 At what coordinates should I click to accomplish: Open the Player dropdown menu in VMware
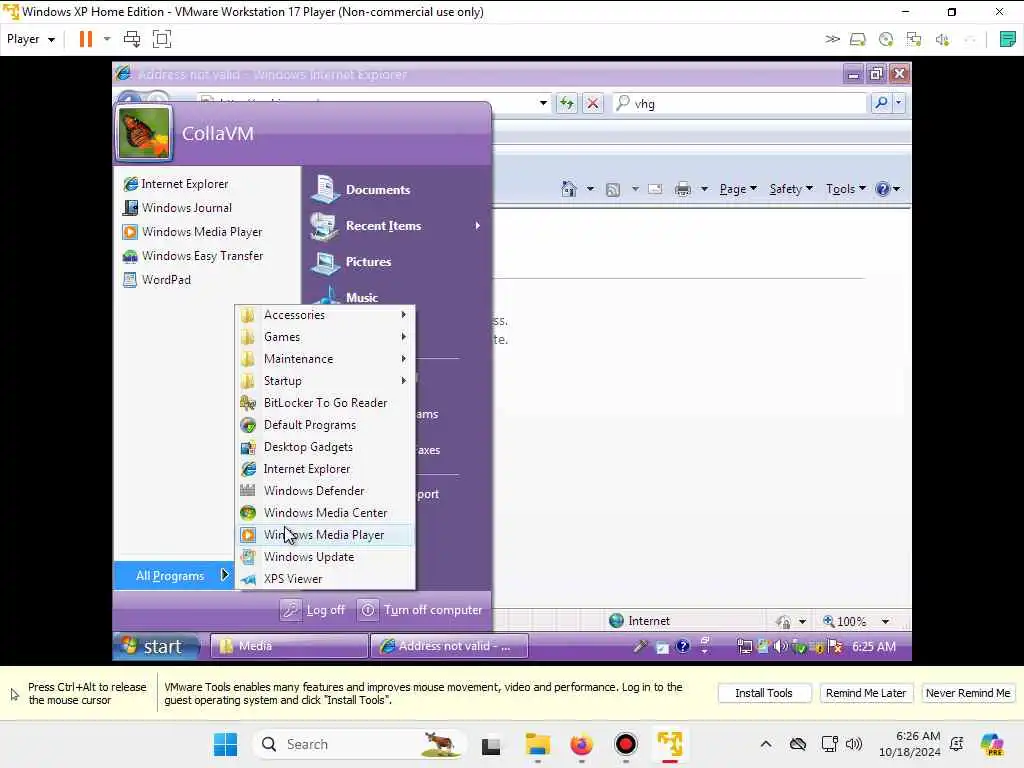[31, 39]
